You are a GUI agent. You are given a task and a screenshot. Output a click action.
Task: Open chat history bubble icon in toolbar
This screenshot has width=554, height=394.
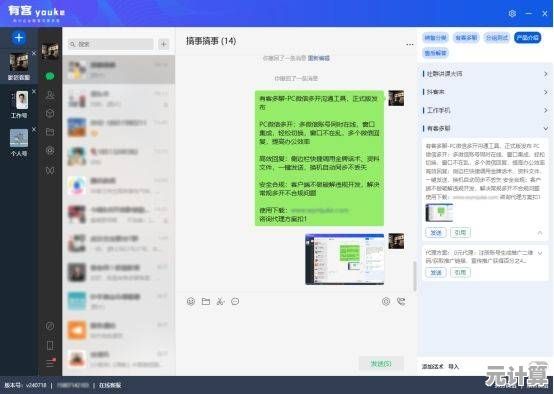(235, 301)
